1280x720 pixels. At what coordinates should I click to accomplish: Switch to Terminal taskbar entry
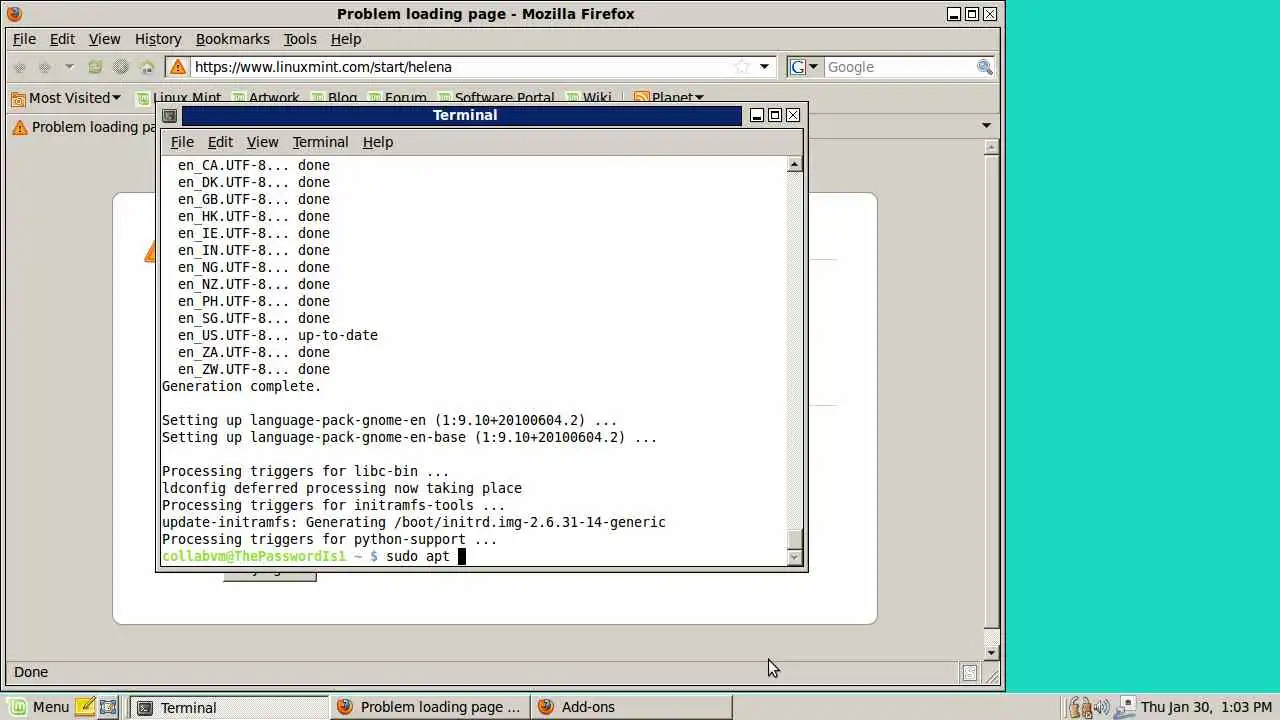coord(229,707)
